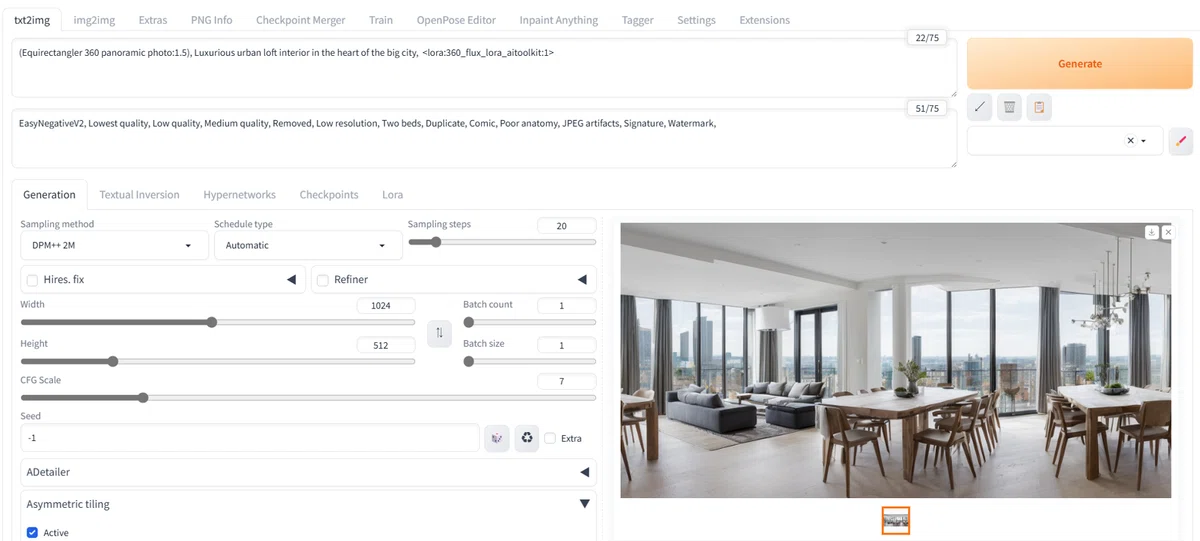The width and height of the screenshot is (1200, 541).
Task: Enable the Refiner checkbox
Action: [323, 280]
